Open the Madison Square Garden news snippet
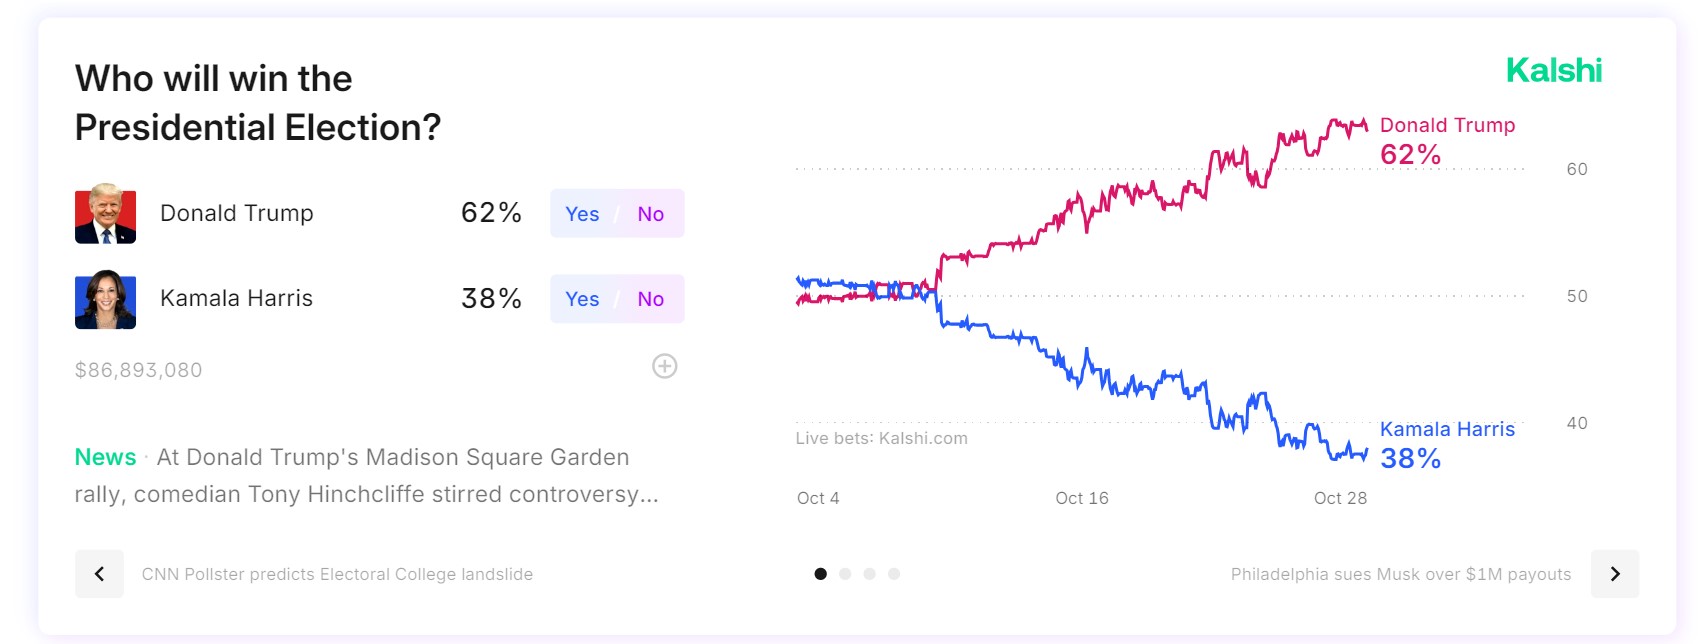Image resolution: width=1698 pixels, height=644 pixels. [367, 476]
